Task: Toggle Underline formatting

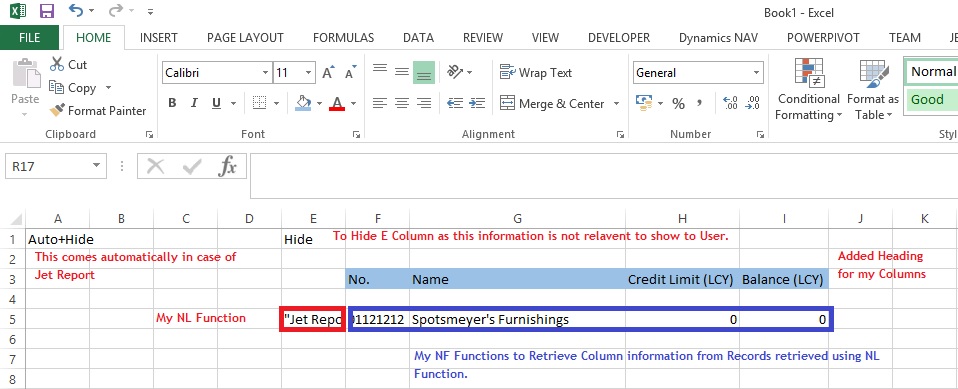Action: coord(216,103)
